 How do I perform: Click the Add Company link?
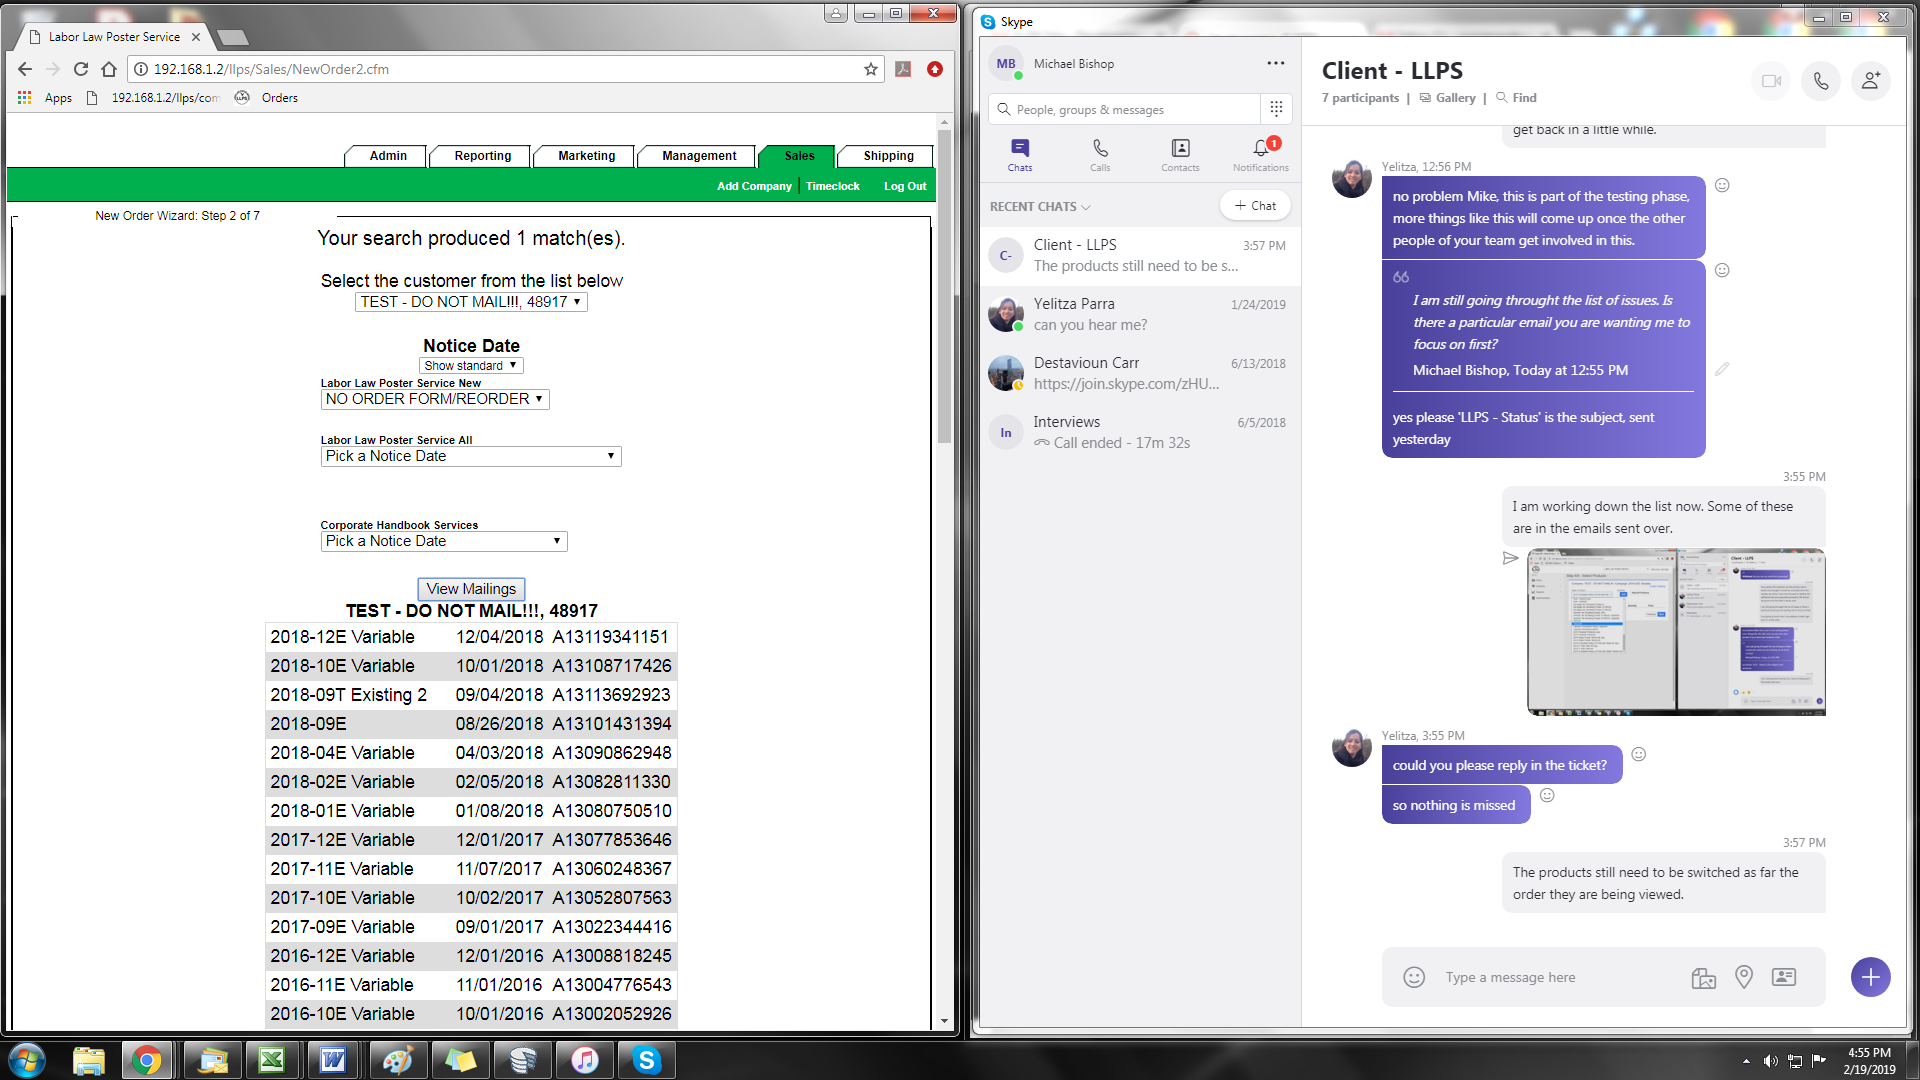click(754, 186)
